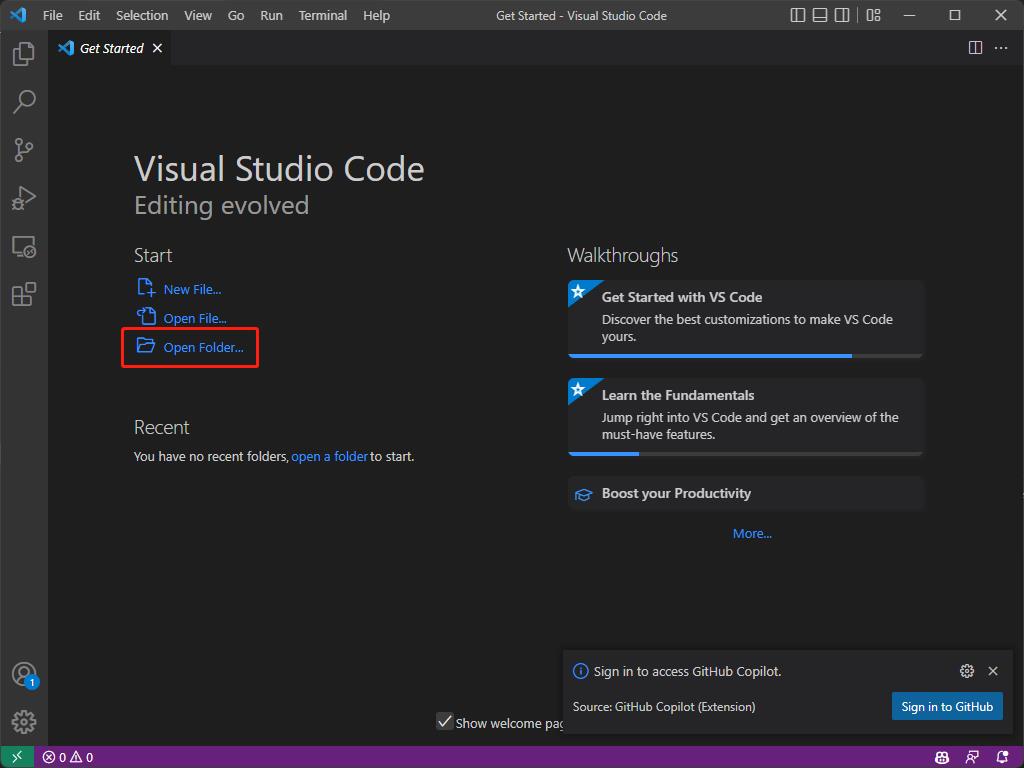
Task: Open the Accounts icon with badge
Action: (x=24, y=675)
